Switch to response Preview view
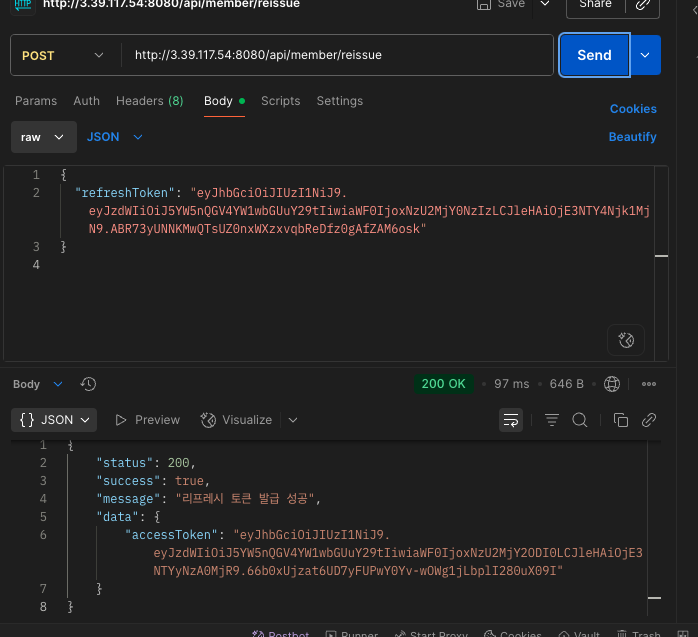Image resolution: width=698 pixels, height=637 pixels. click(x=147, y=420)
